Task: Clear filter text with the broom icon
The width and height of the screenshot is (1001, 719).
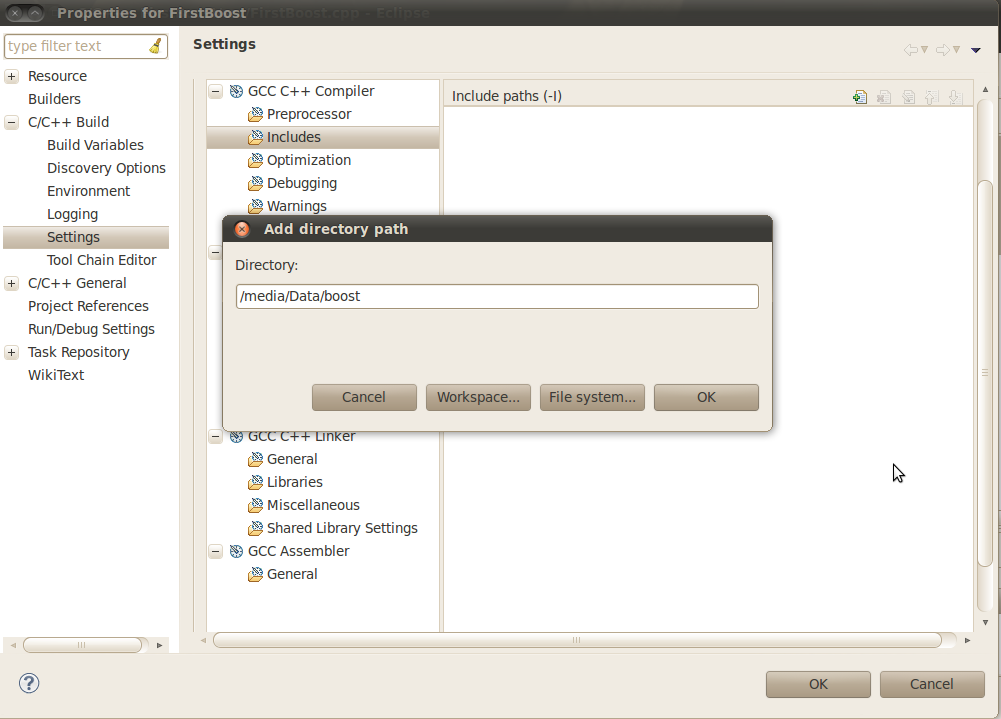Action: pos(155,46)
